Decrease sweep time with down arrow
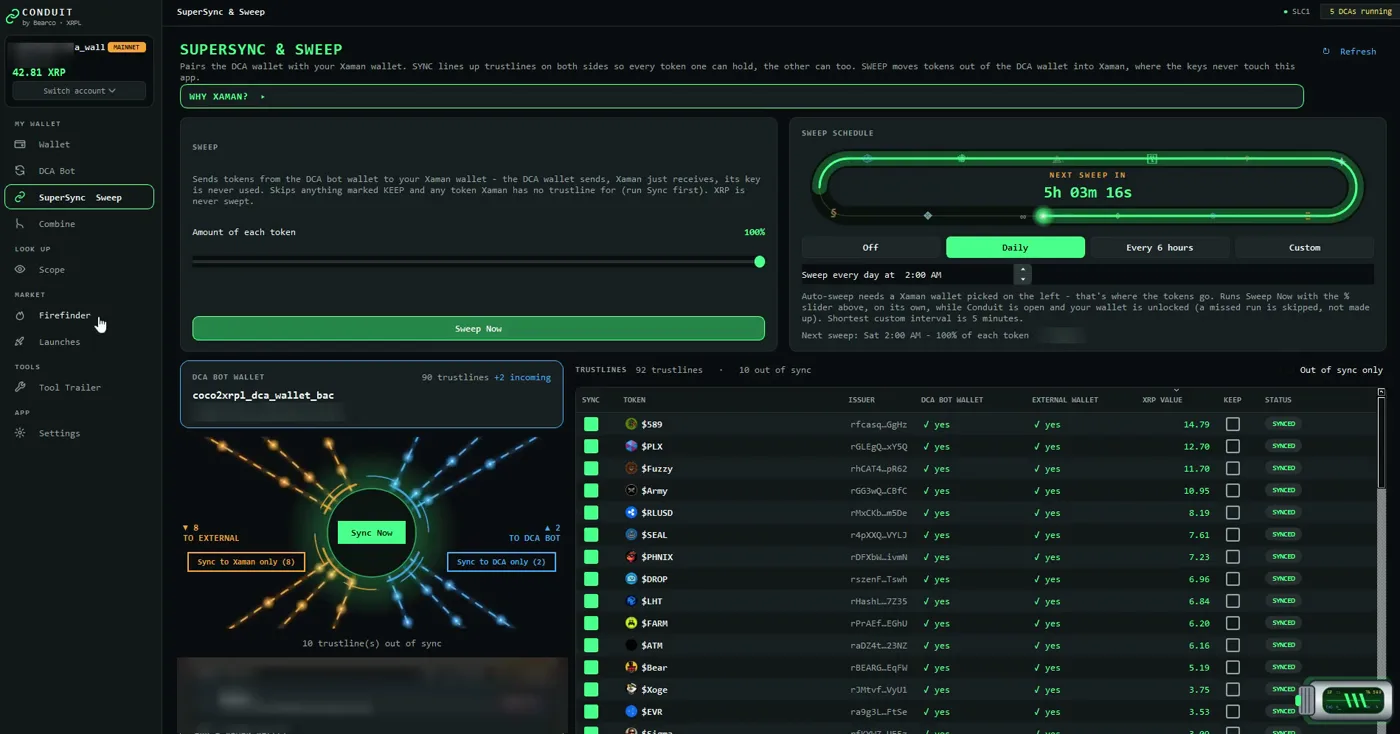The image size is (1400, 734). tap(1022, 279)
